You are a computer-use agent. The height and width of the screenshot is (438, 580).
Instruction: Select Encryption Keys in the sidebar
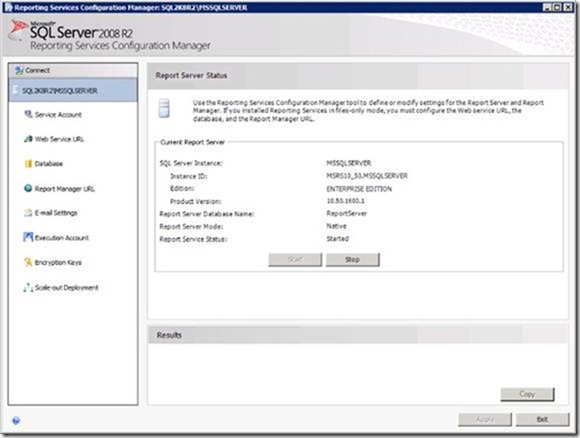tap(58, 262)
